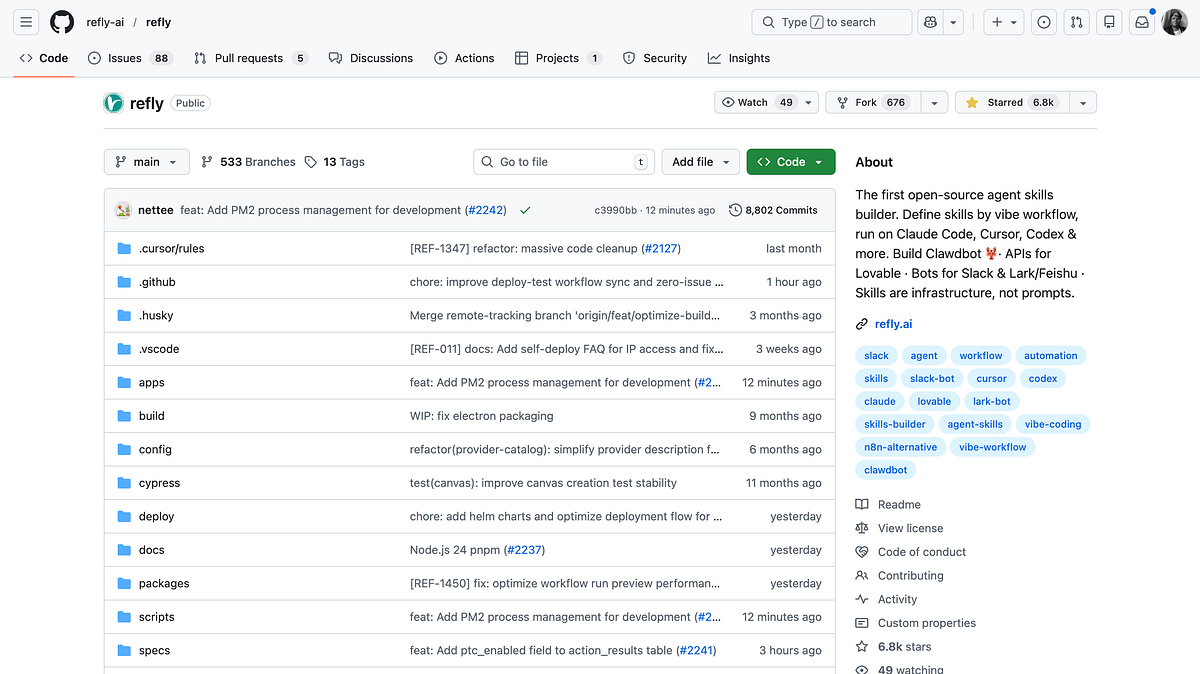1200x674 pixels.
Task: Open the Discussions tab
Action: click(371, 58)
